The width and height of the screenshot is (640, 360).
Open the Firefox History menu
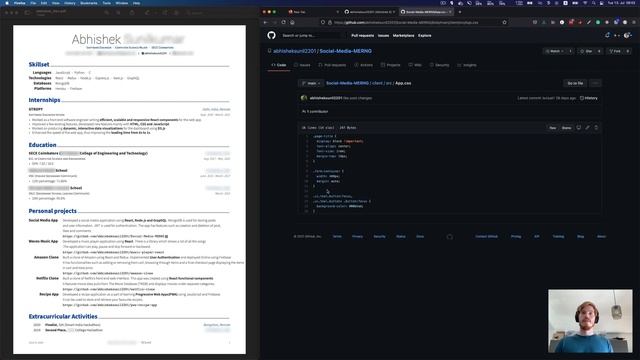click(70, 3)
